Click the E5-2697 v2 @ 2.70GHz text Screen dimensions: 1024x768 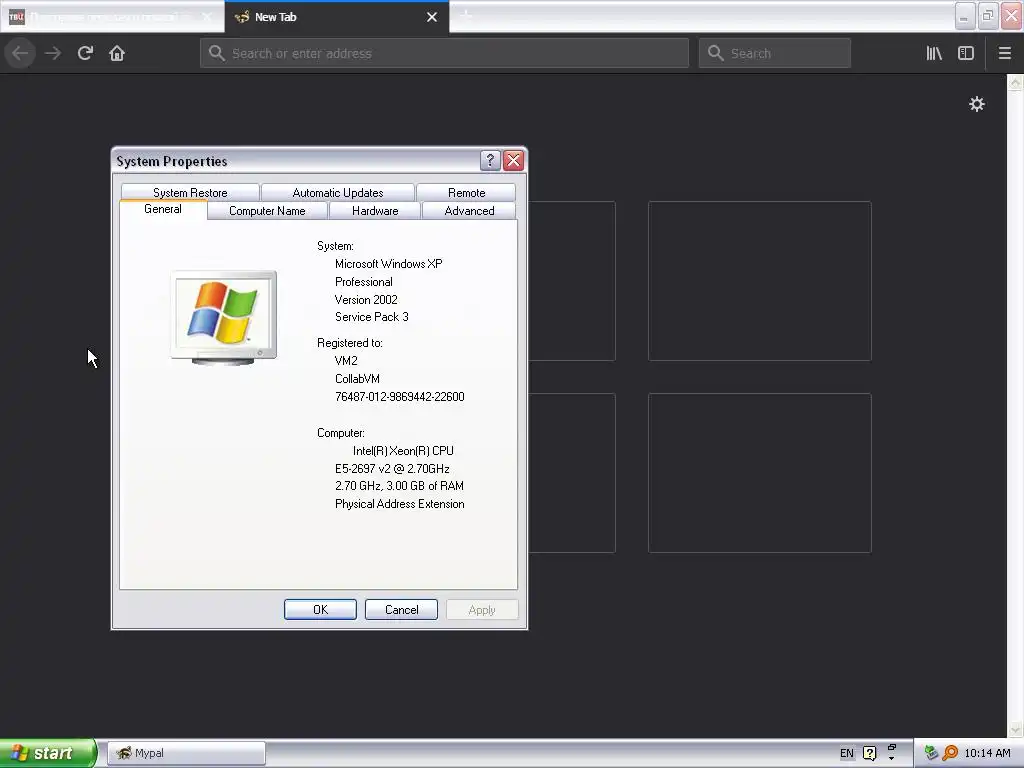point(392,469)
